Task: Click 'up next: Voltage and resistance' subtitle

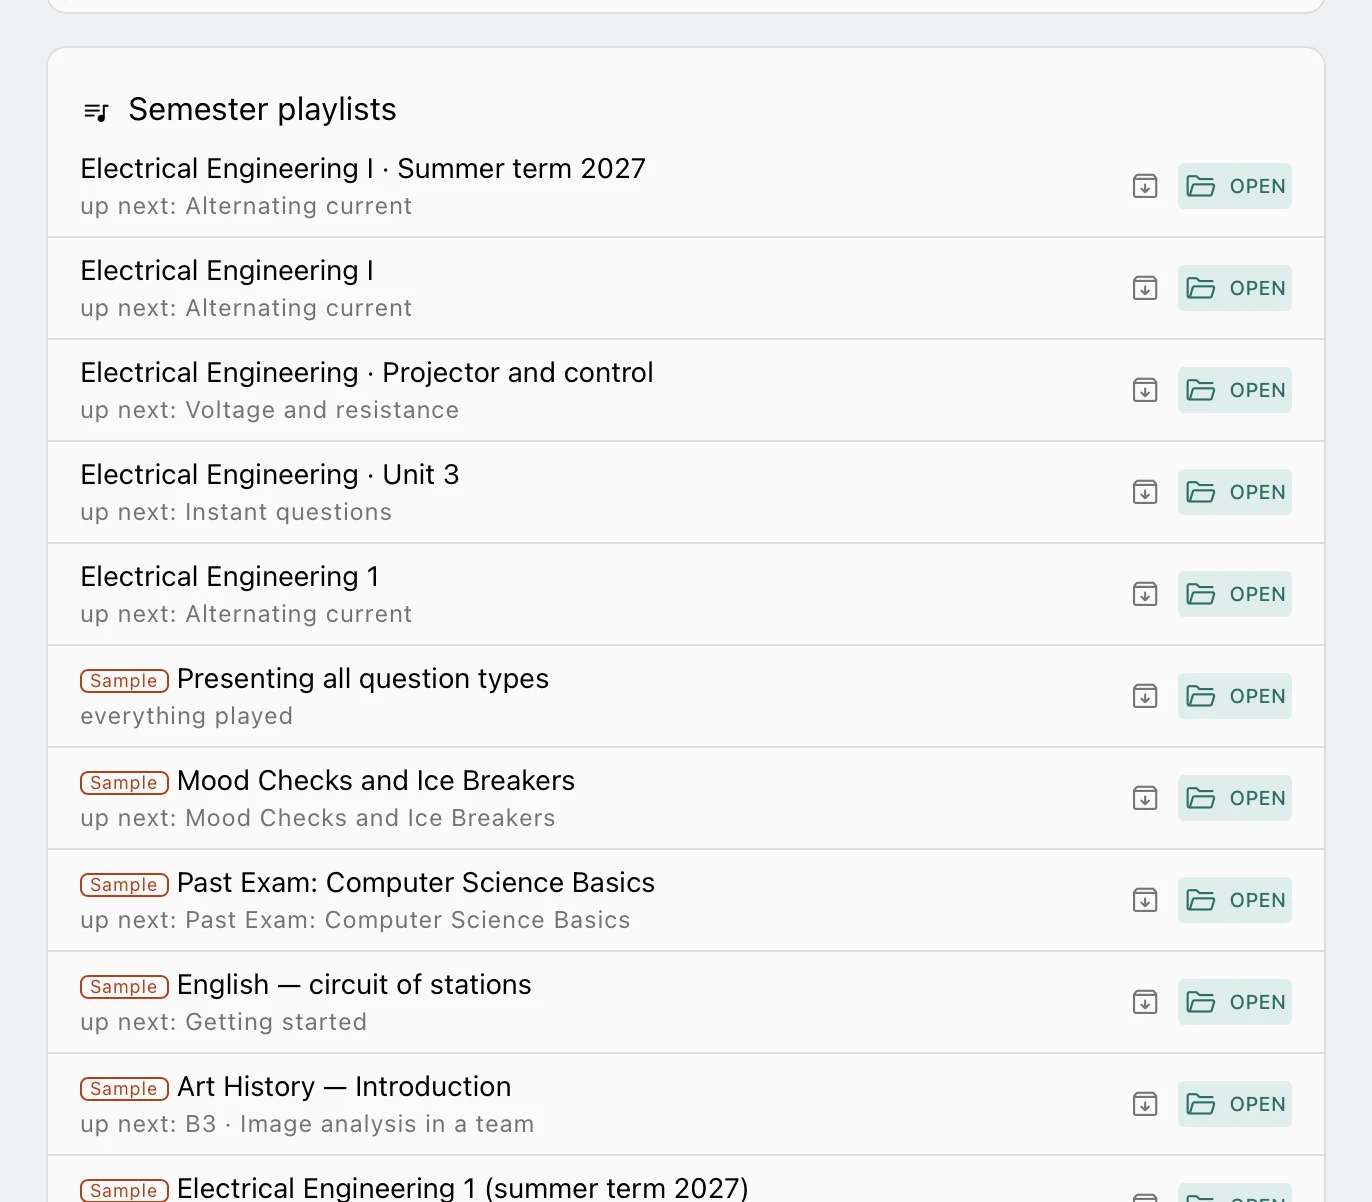Action: 270,410
